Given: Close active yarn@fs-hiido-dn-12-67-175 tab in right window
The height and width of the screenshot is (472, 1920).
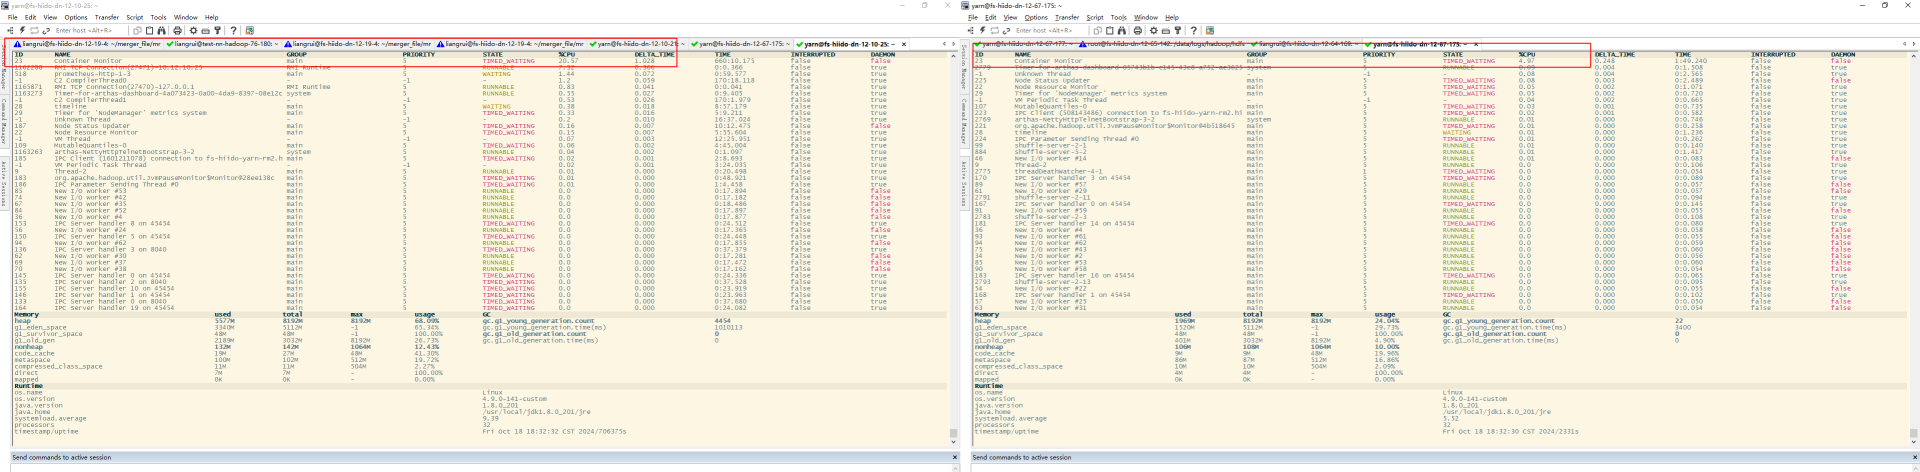Looking at the screenshot, I should 1475,44.
